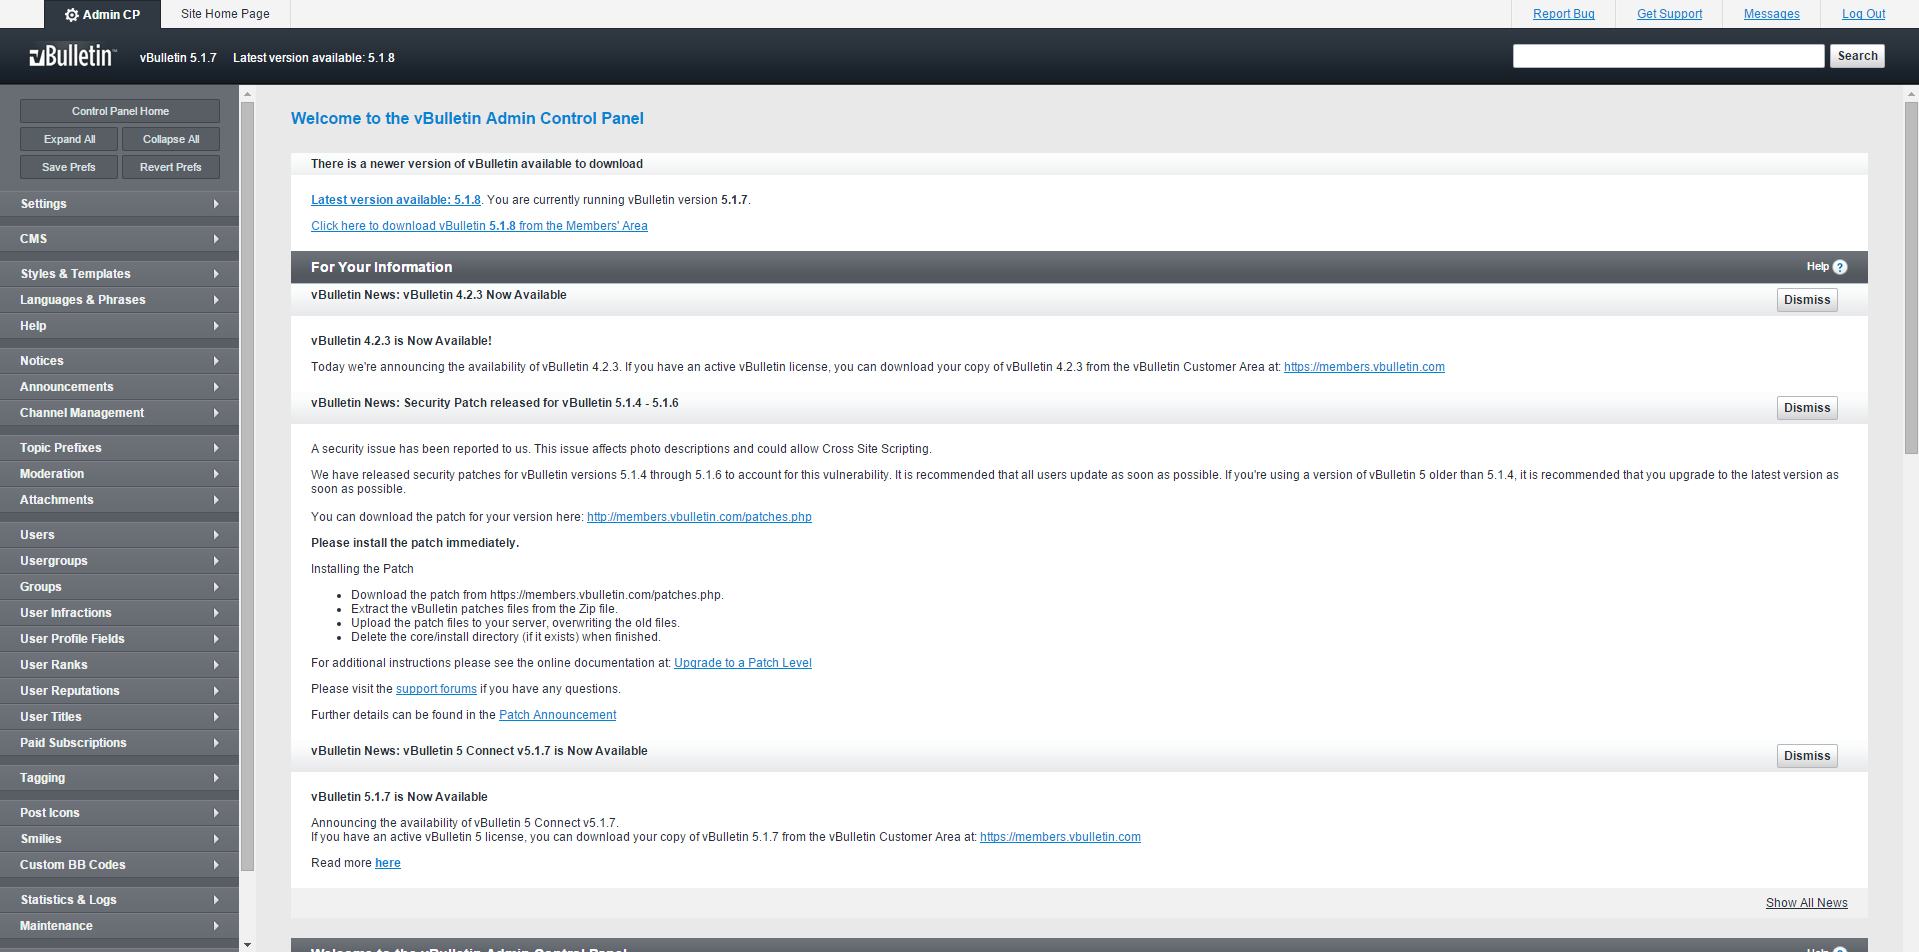The width and height of the screenshot is (1919, 952).
Task: Open Messages in top bar
Action: click(1771, 14)
